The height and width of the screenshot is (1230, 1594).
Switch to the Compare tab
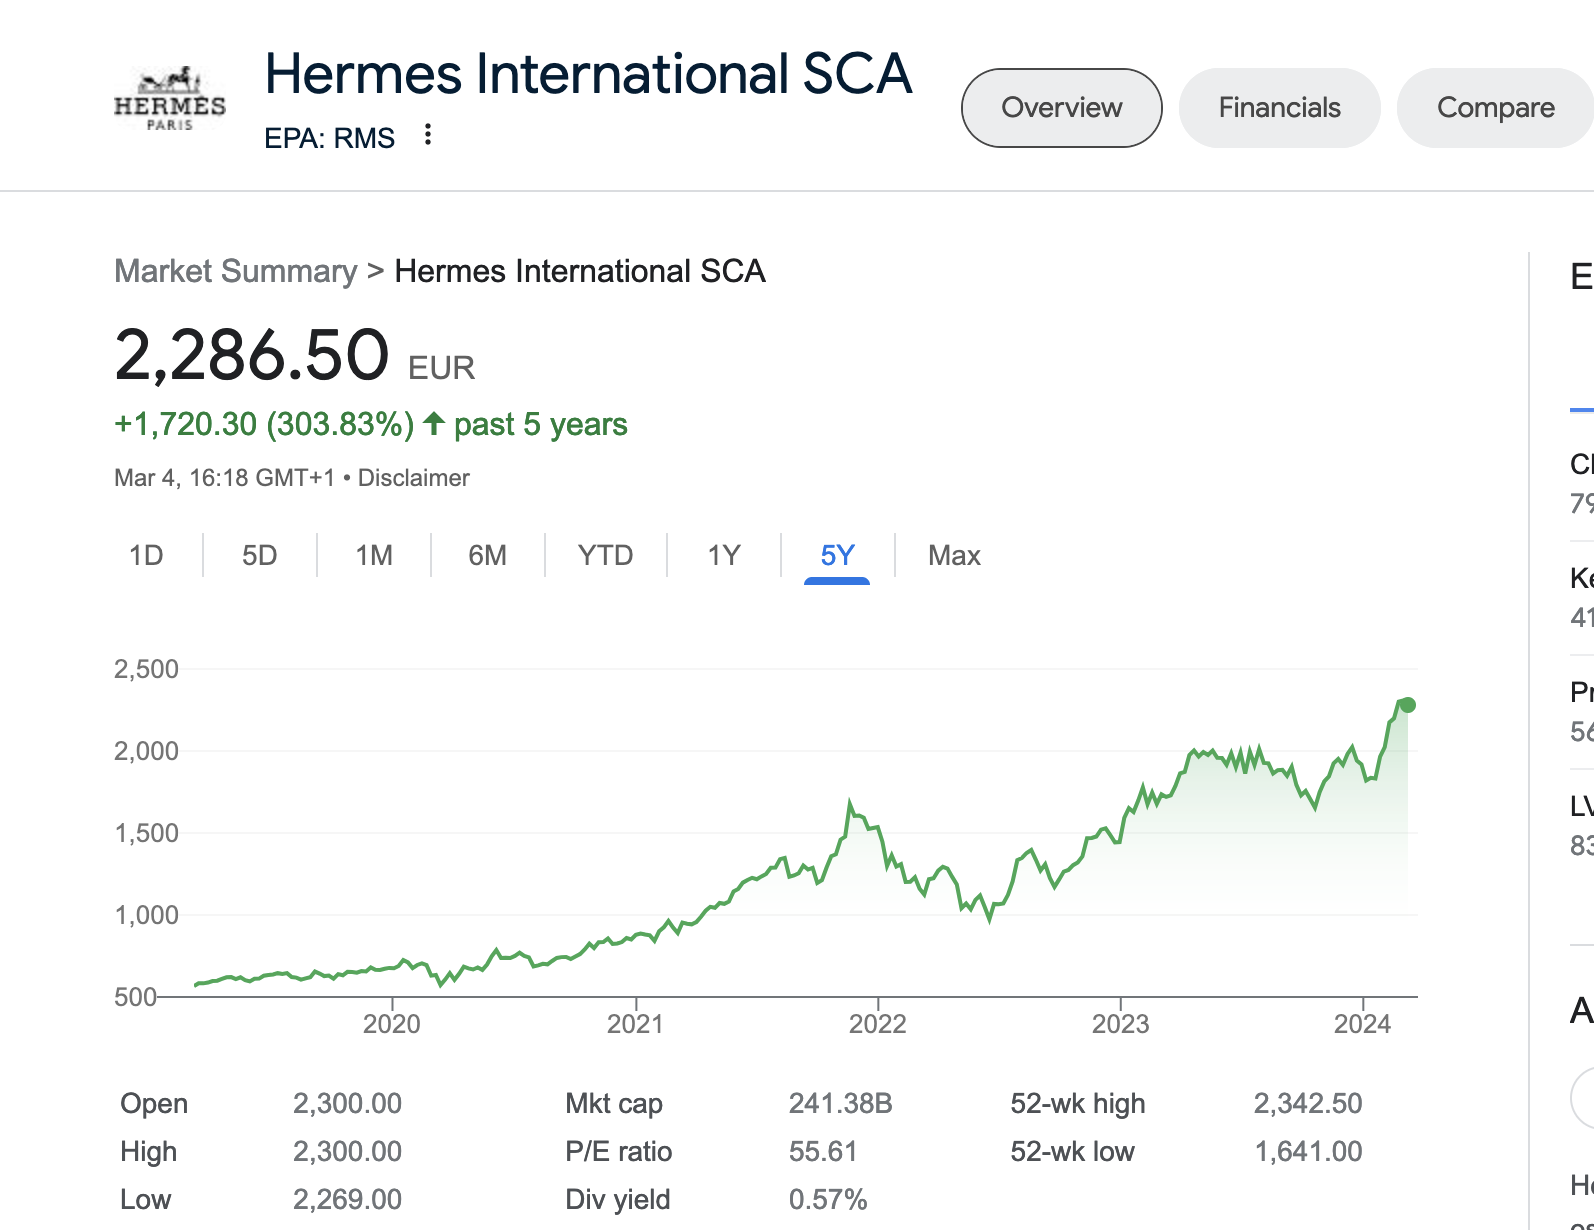click(x=1494, y=108)
